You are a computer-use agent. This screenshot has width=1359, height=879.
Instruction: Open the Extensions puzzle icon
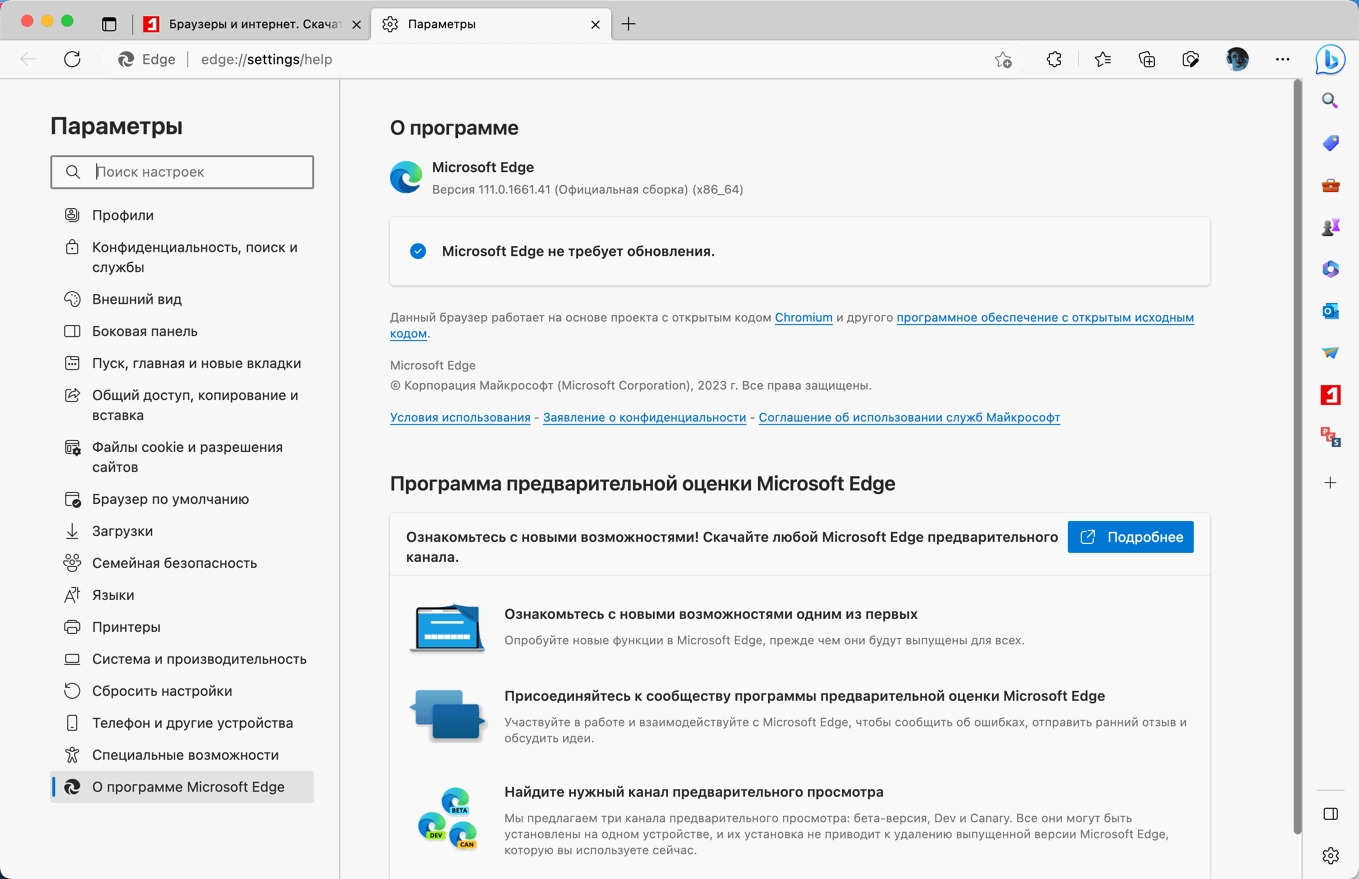click(1054, 60)
